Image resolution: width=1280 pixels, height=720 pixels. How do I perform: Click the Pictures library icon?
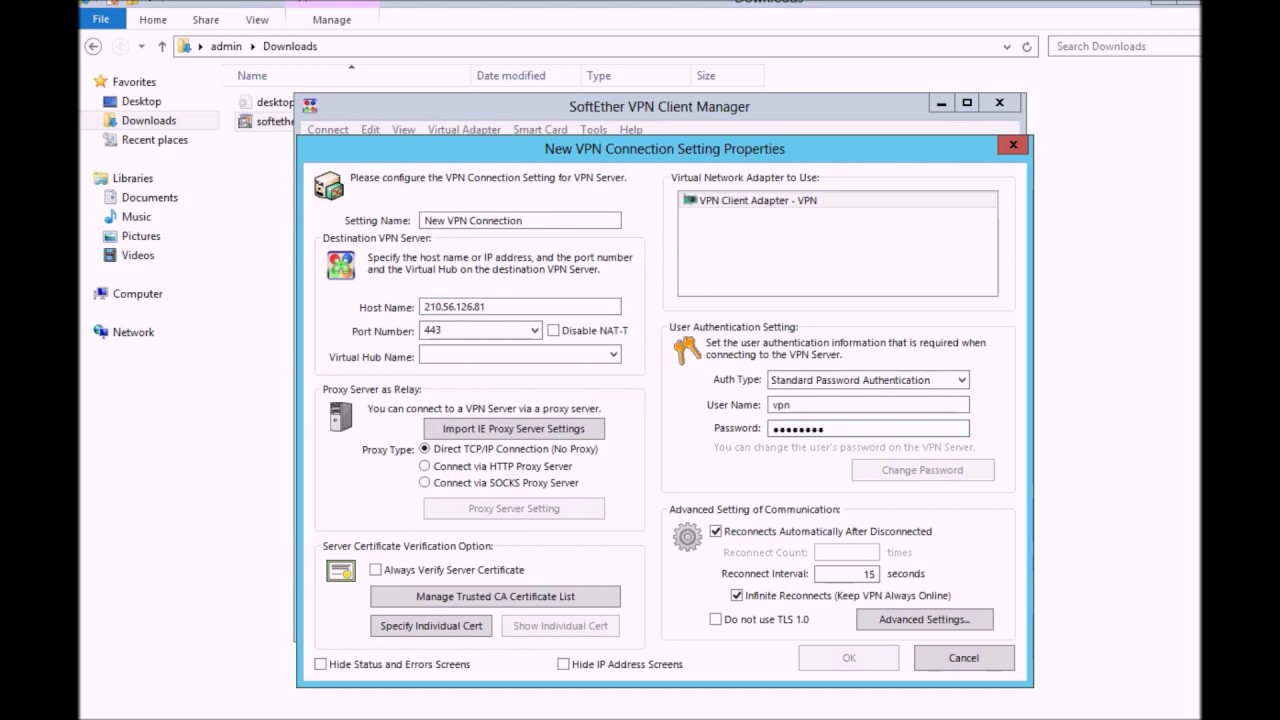tap(112, 236)
